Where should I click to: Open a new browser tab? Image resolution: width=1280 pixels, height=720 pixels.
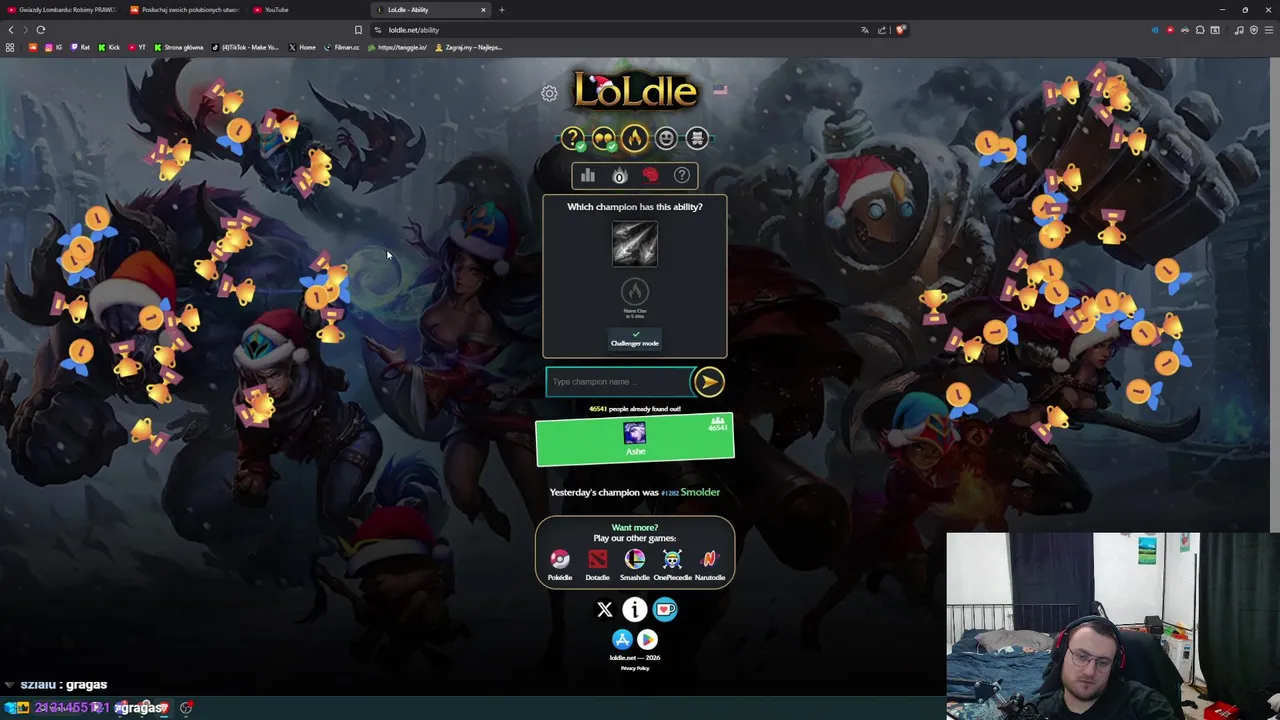[x=502, y=10]
